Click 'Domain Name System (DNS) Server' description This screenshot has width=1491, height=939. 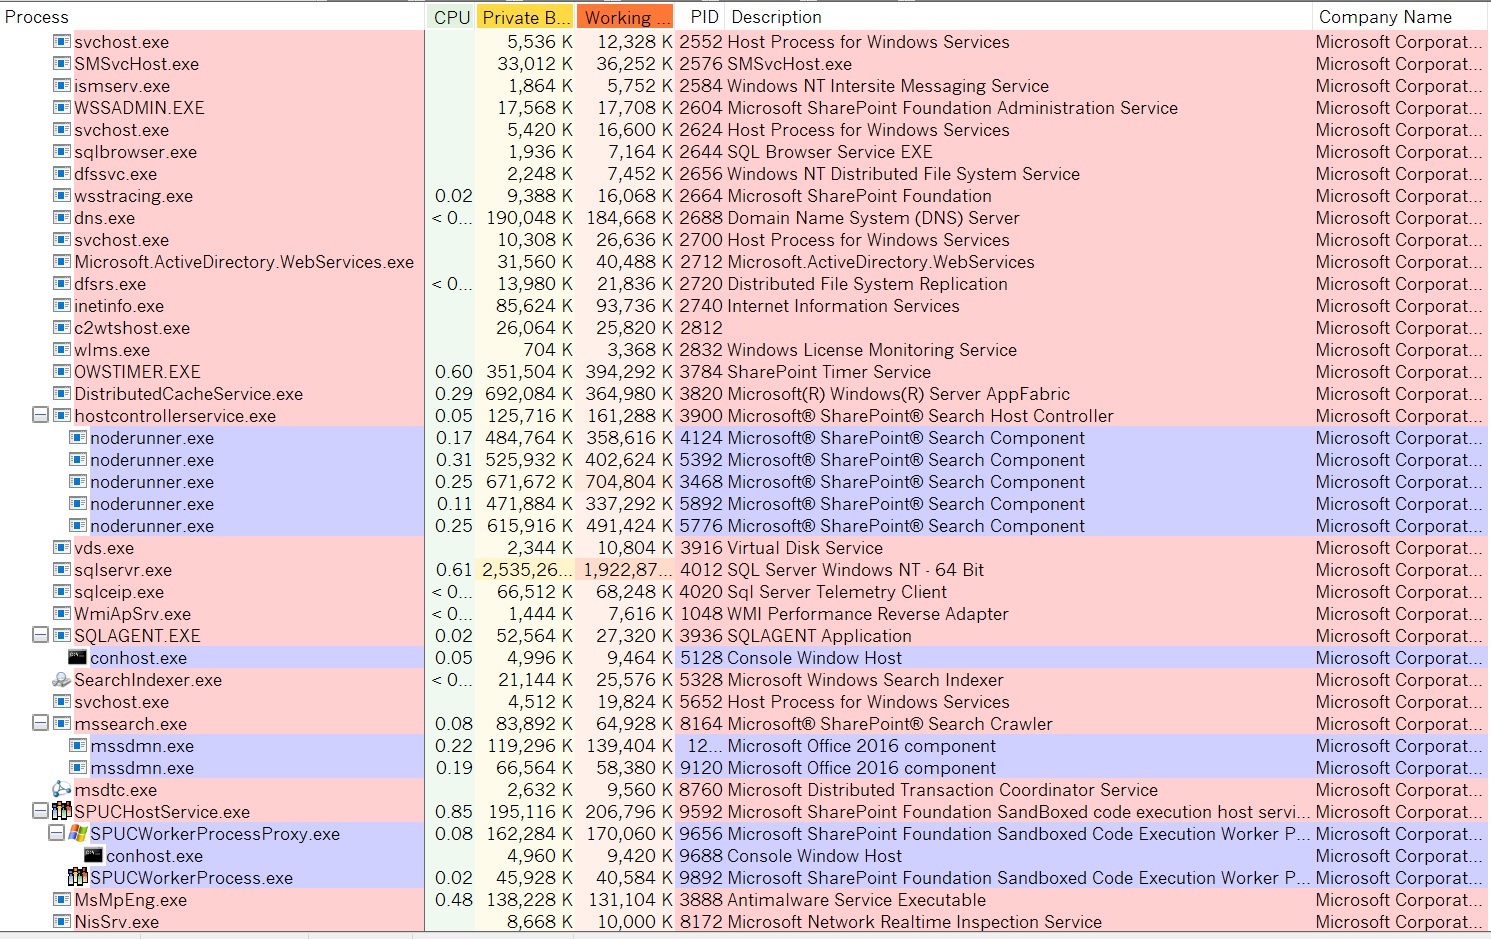873,218
